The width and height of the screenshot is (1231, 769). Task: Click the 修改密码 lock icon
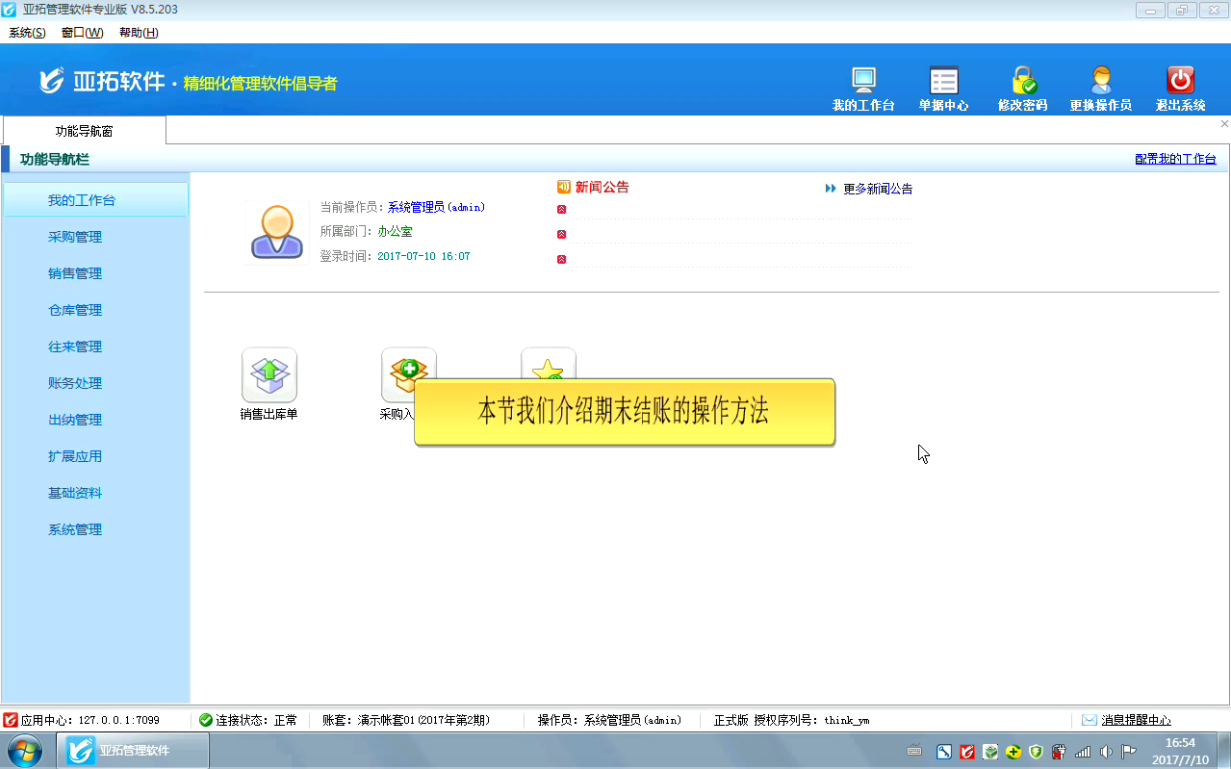click(1022, 82)
